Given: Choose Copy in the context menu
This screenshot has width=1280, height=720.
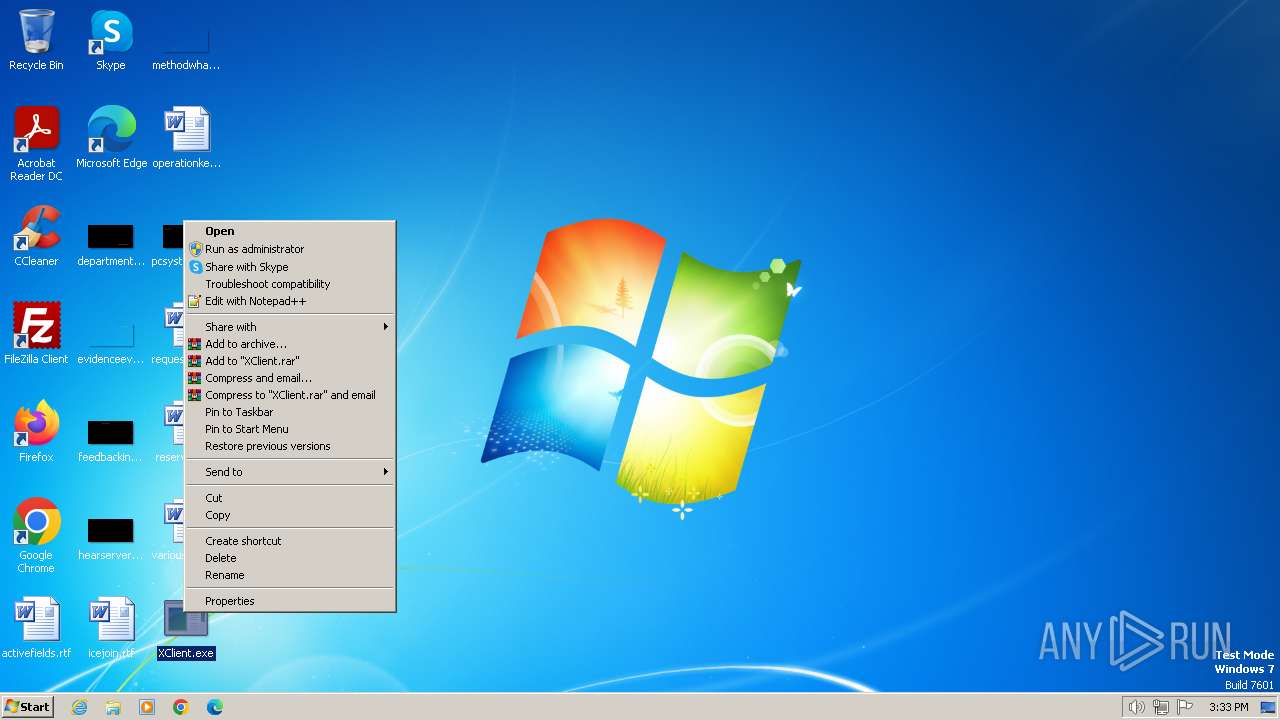Looking at the screenshot, I should tap(290, 515).
